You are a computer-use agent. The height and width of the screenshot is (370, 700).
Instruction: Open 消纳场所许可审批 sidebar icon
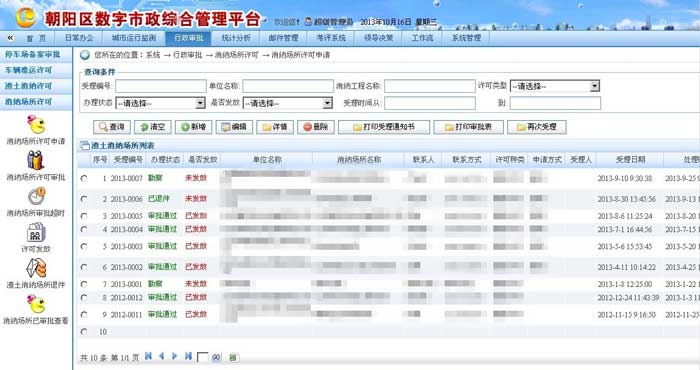coord(36,160)
